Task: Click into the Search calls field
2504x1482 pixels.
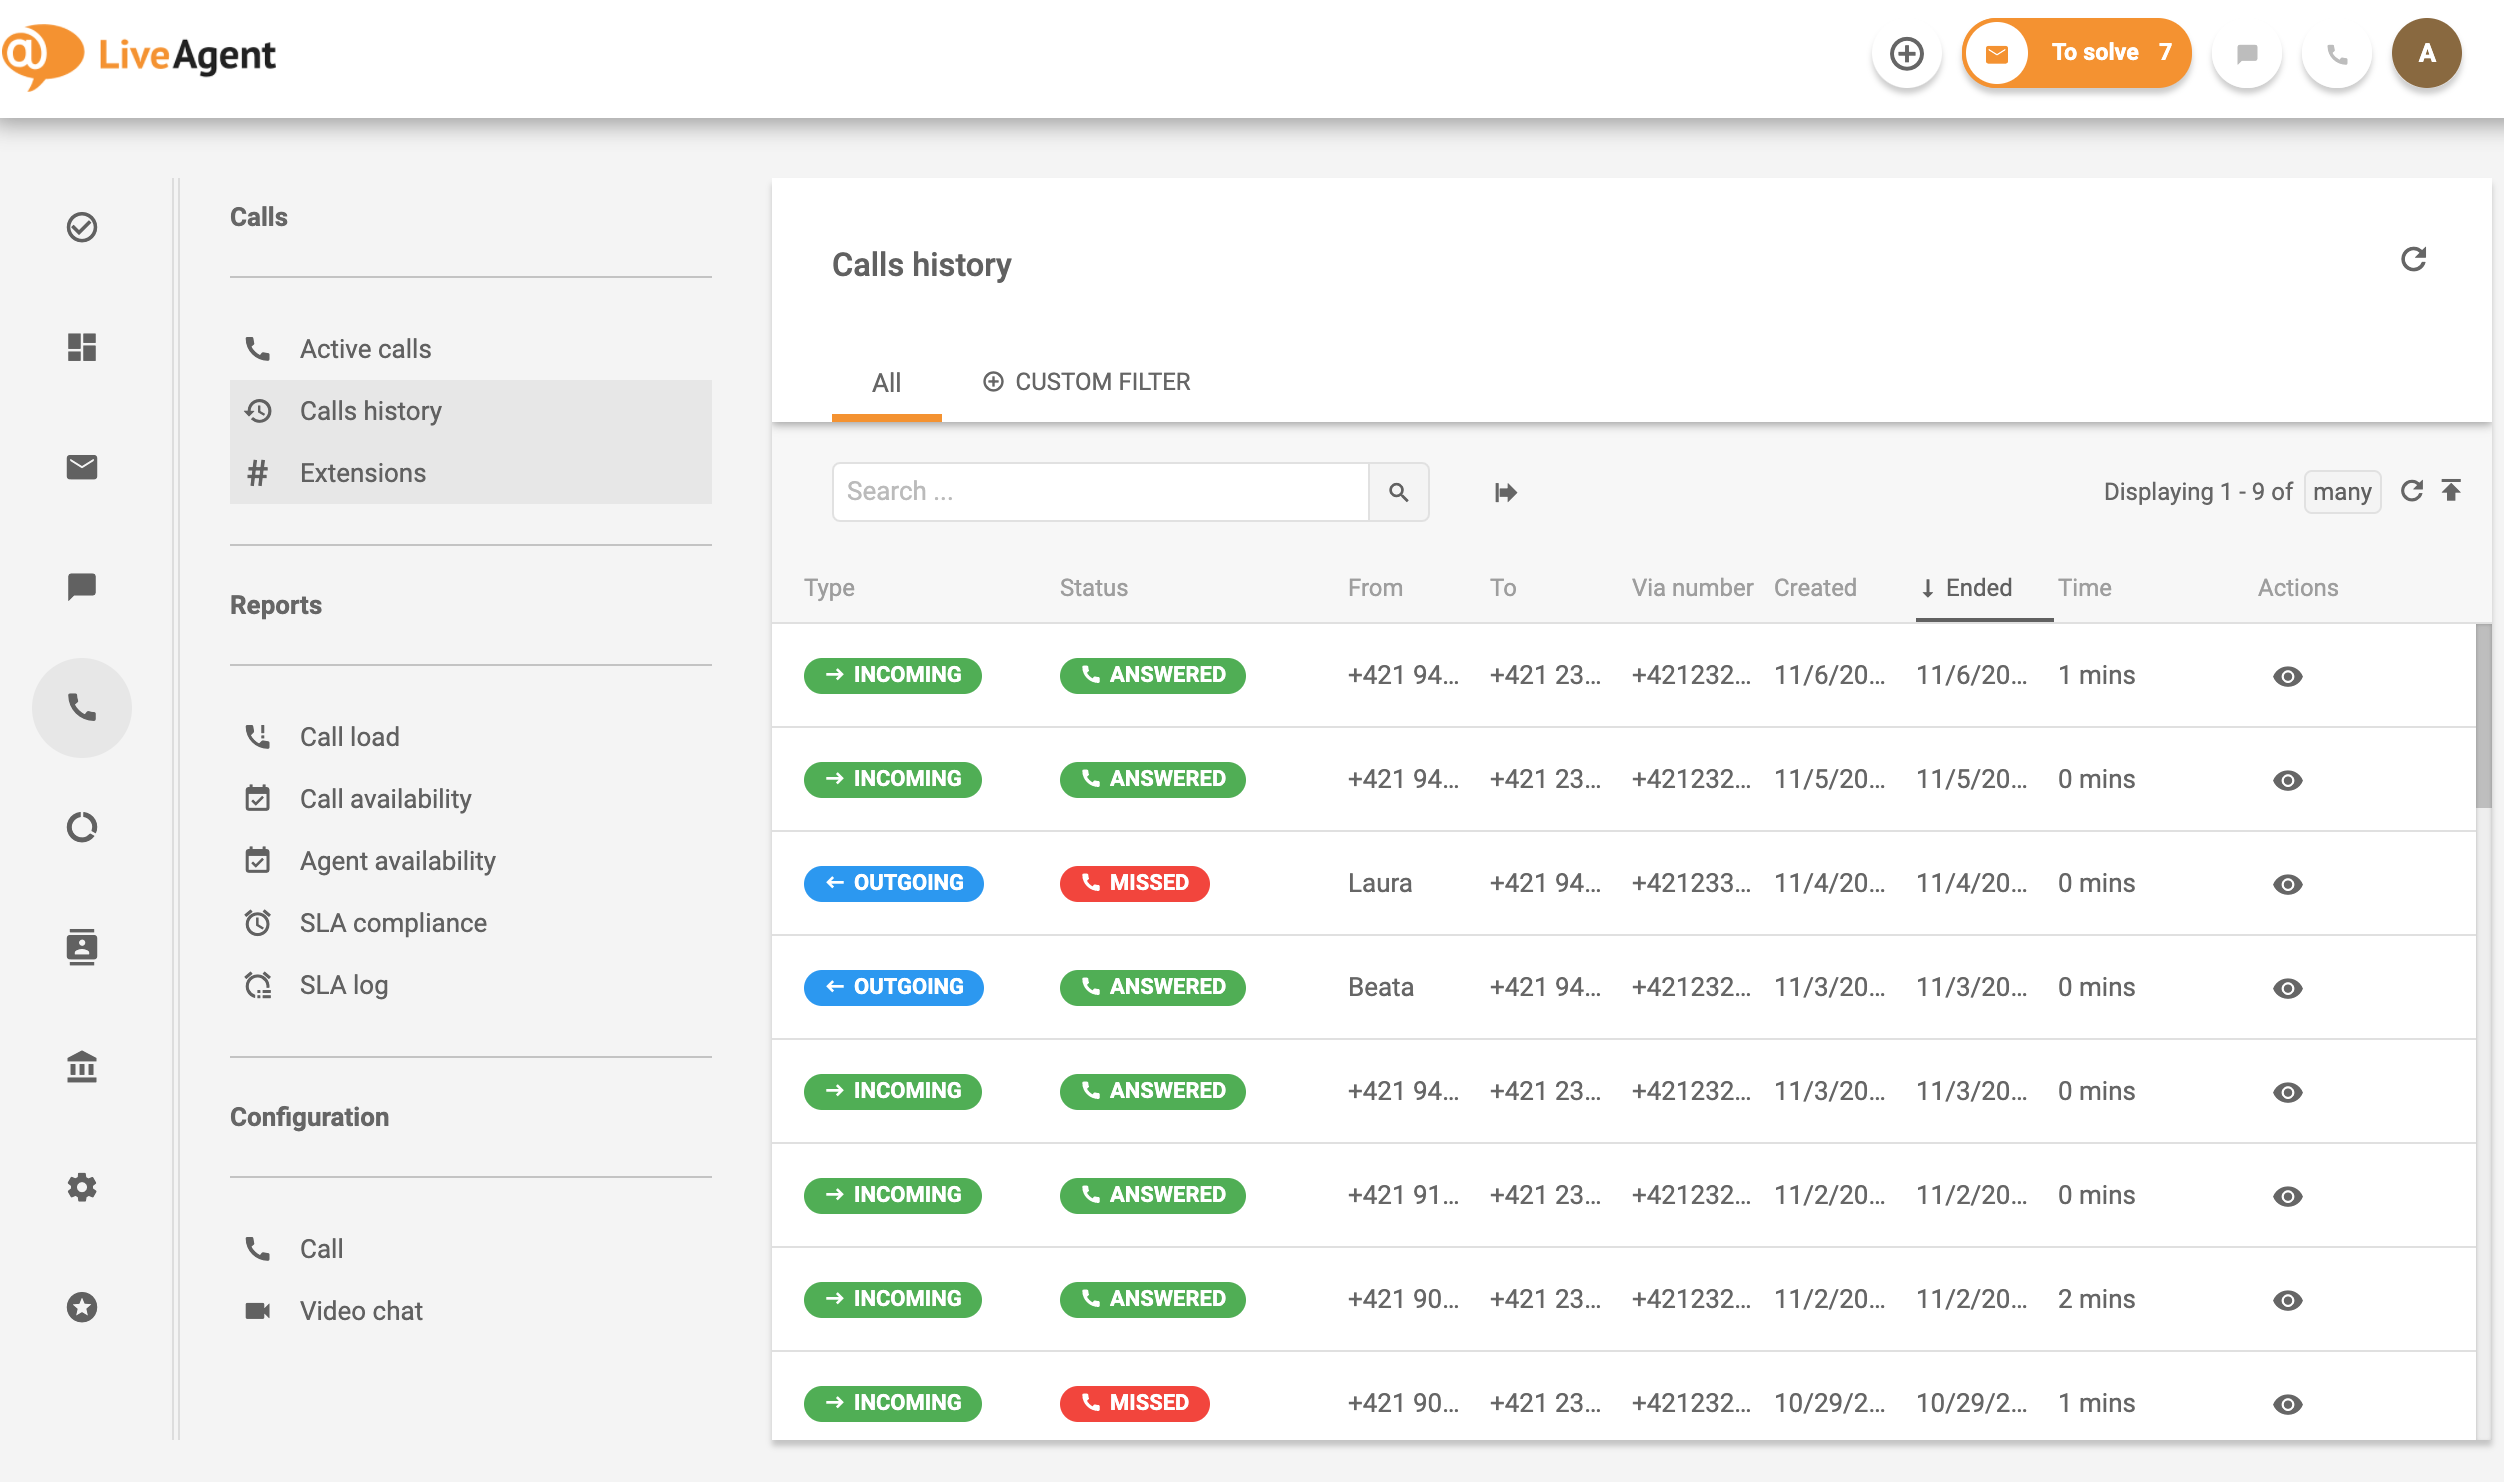Action: [1099, 492]
